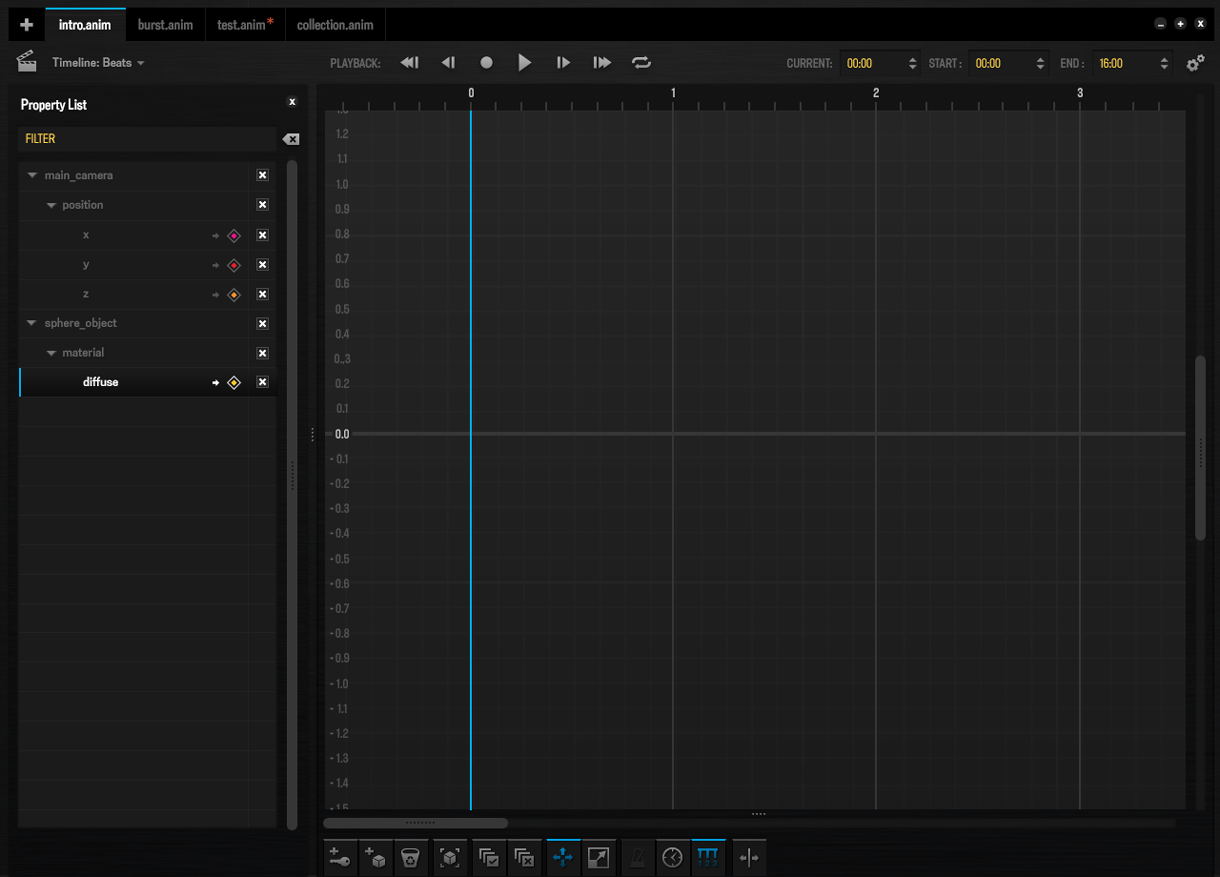Collapse the main_camera tree node
This screenshot has height=877, width=1220.
[x=32, y=175]
